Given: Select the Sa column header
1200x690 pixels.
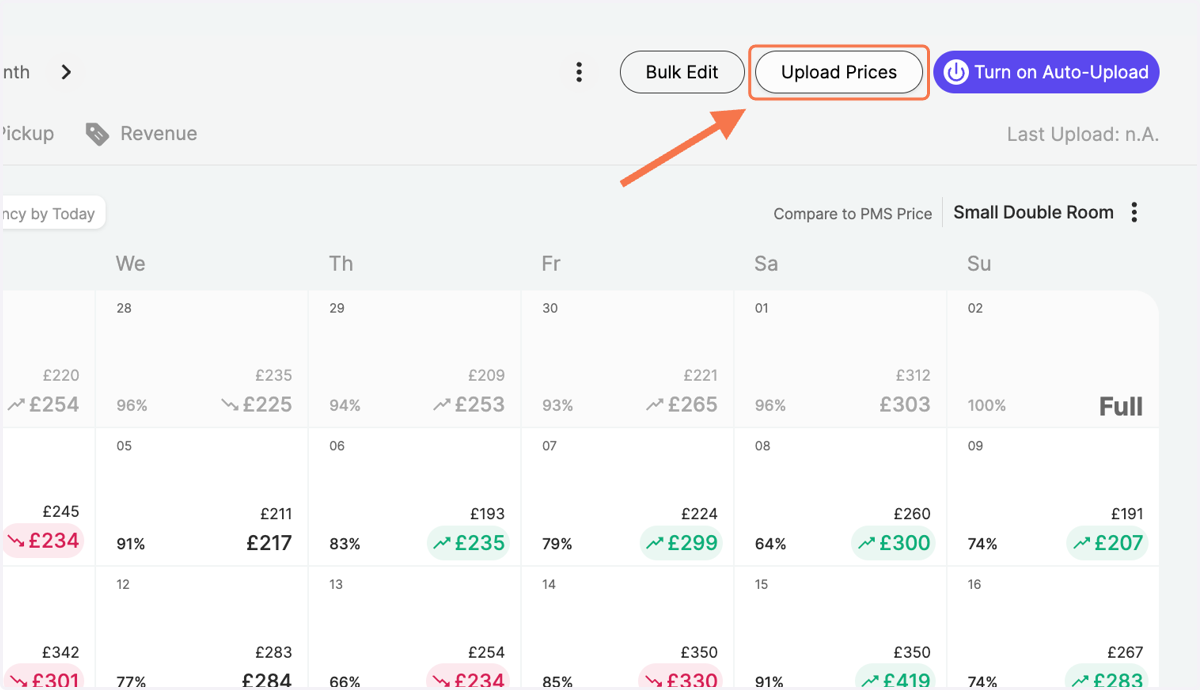Looking at the screenshot, I should 766,263.
